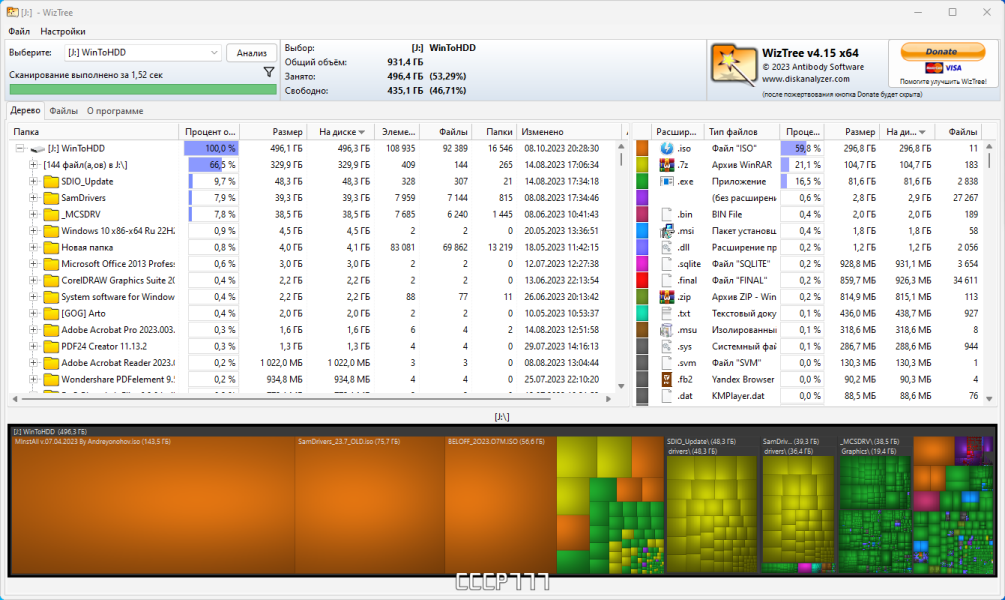Open the Настройки menu
The width and height of the screenshot is (1005, 600).
[63, 31]
